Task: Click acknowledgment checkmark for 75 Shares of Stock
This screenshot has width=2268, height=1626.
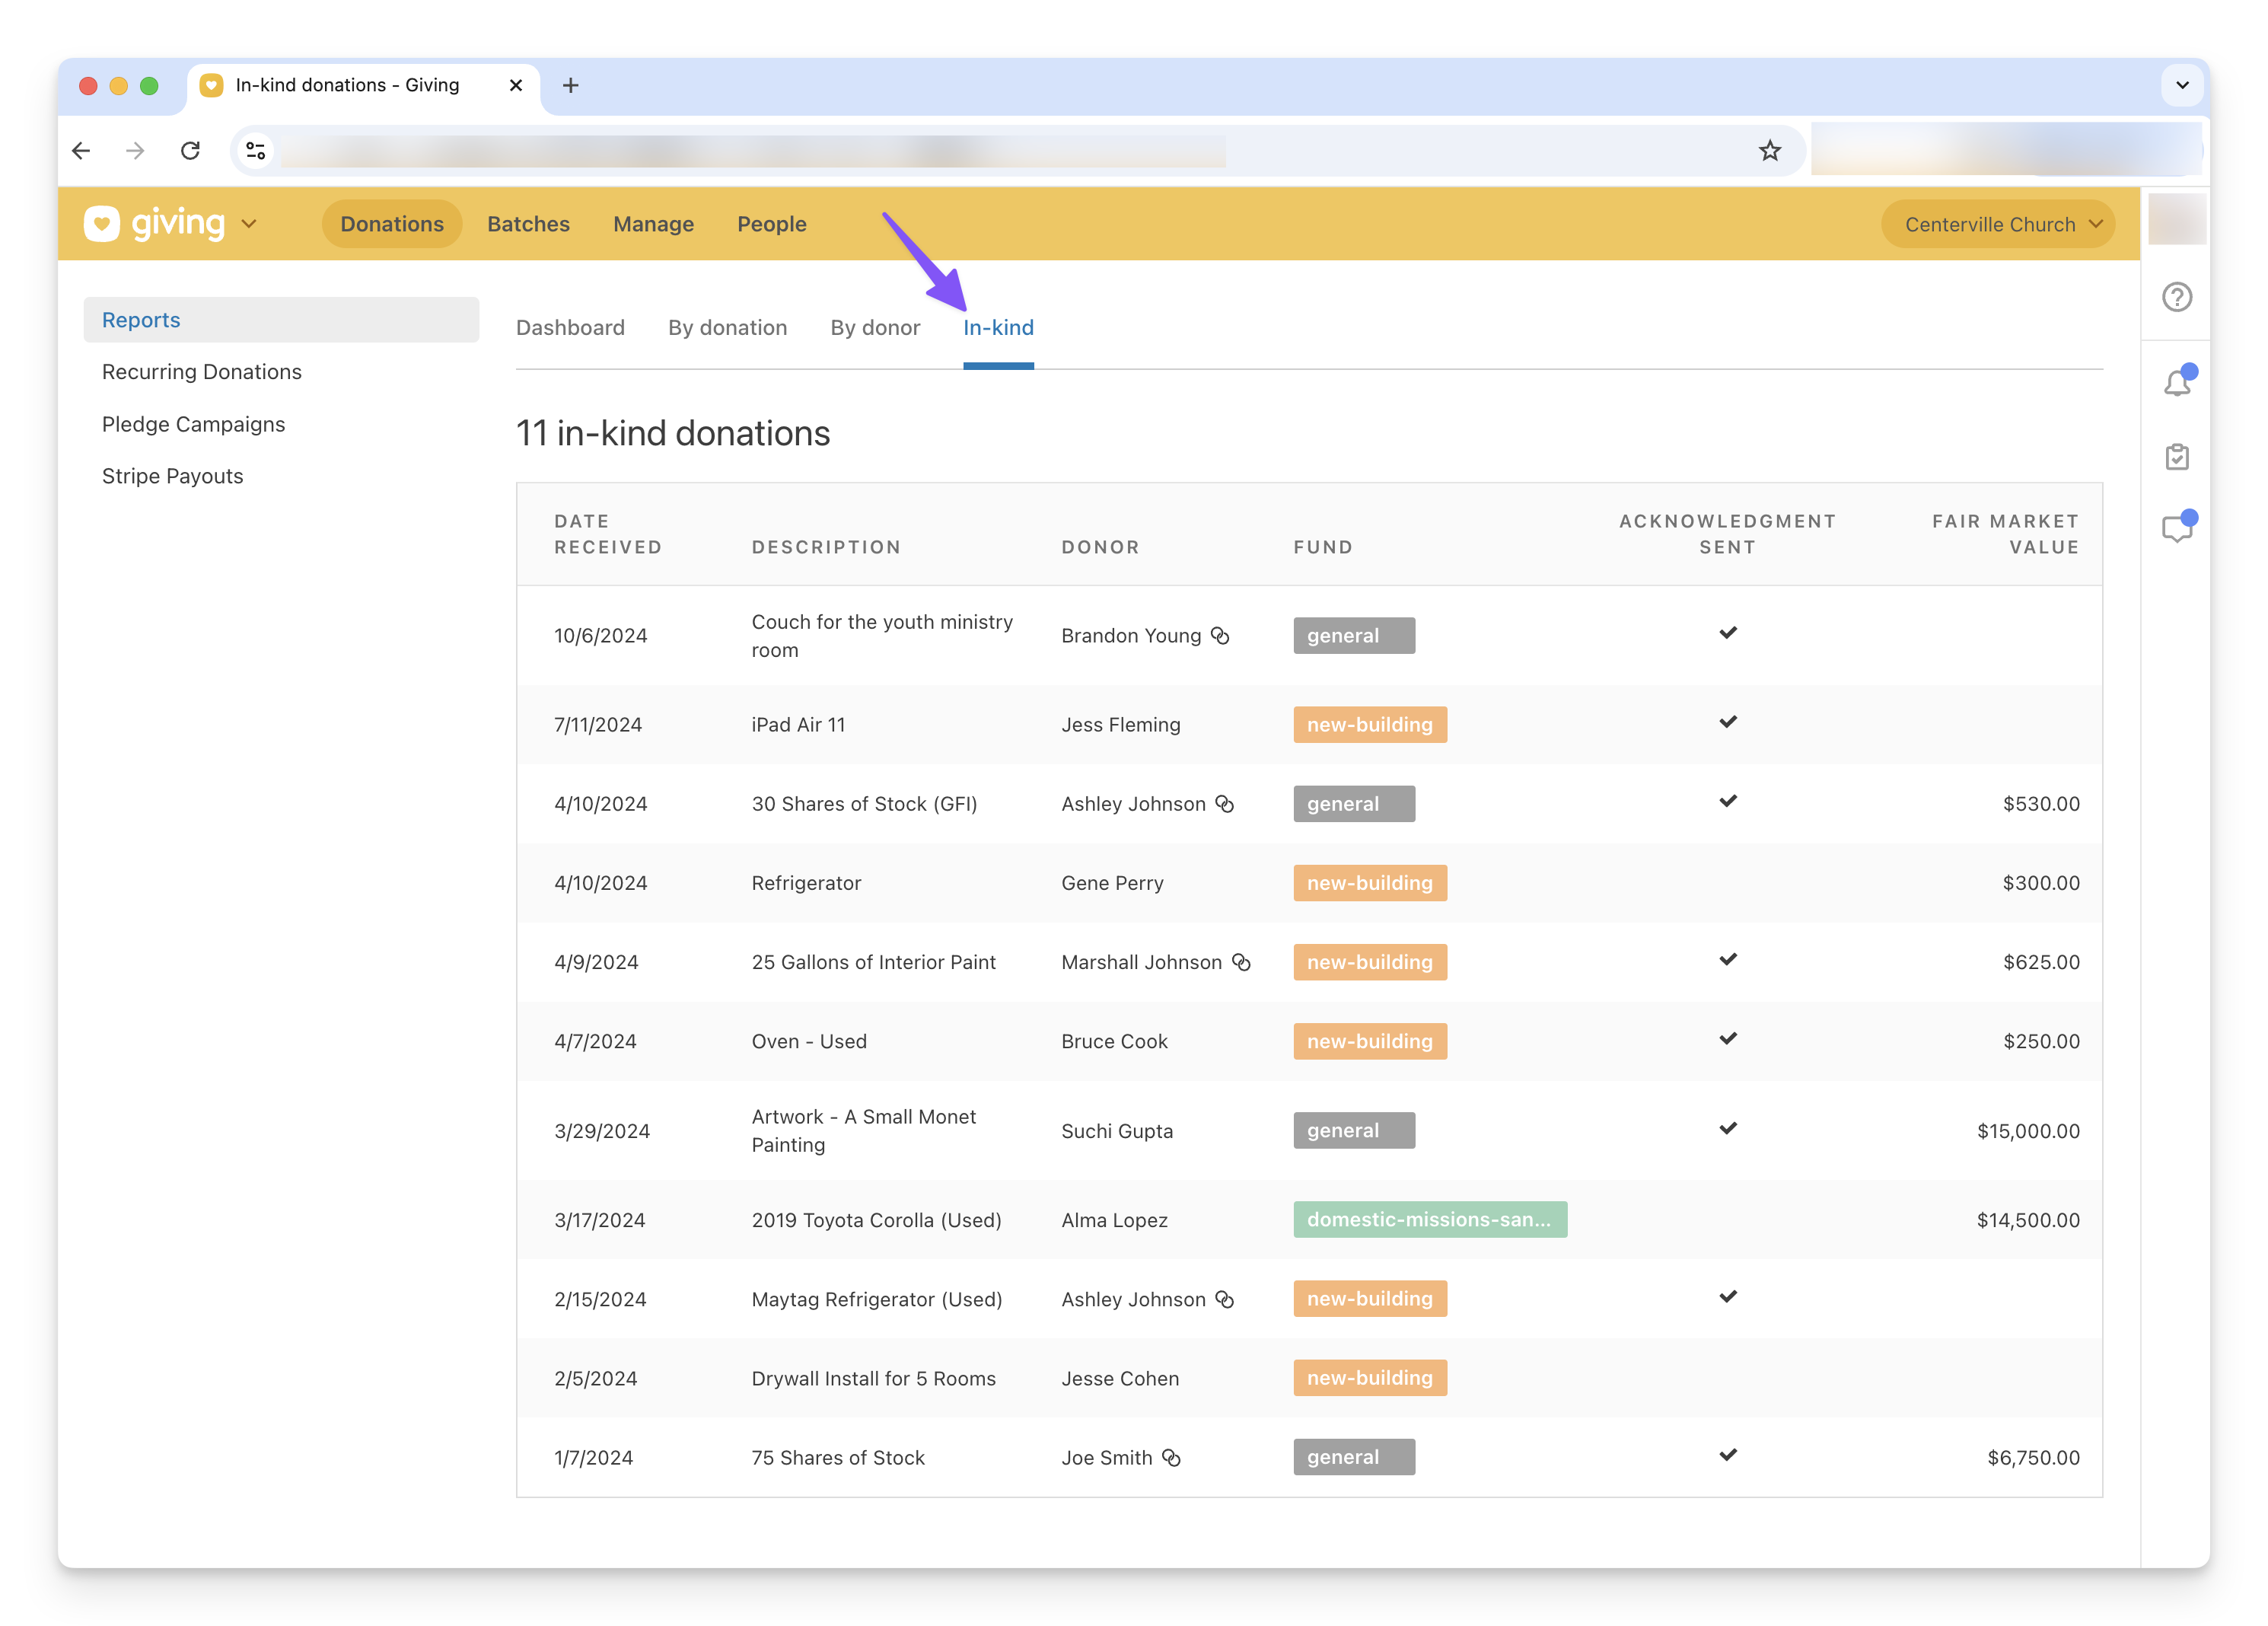Action: (1727, 1455)
